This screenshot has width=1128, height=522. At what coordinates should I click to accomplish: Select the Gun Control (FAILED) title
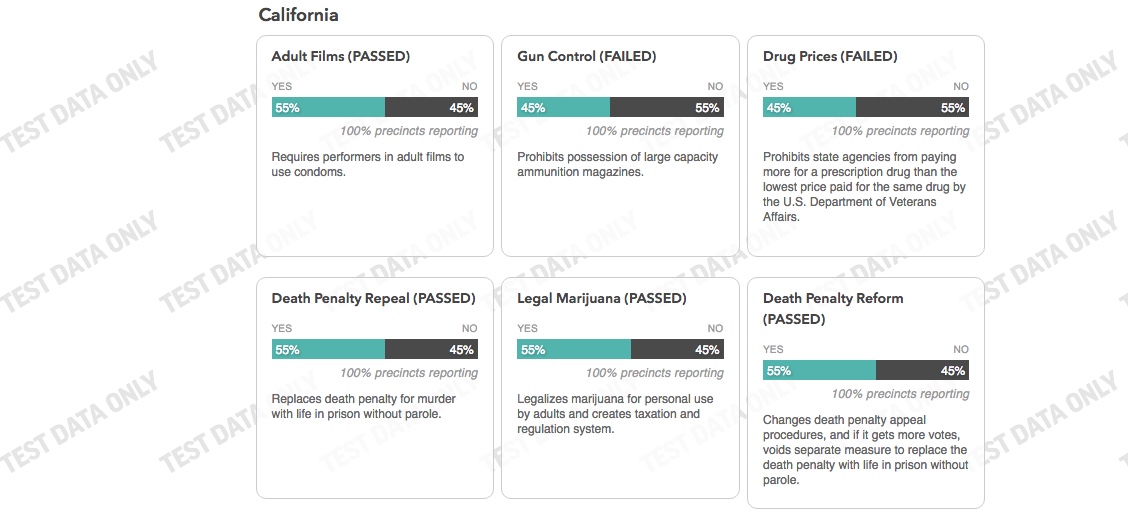tap(586, 57)
